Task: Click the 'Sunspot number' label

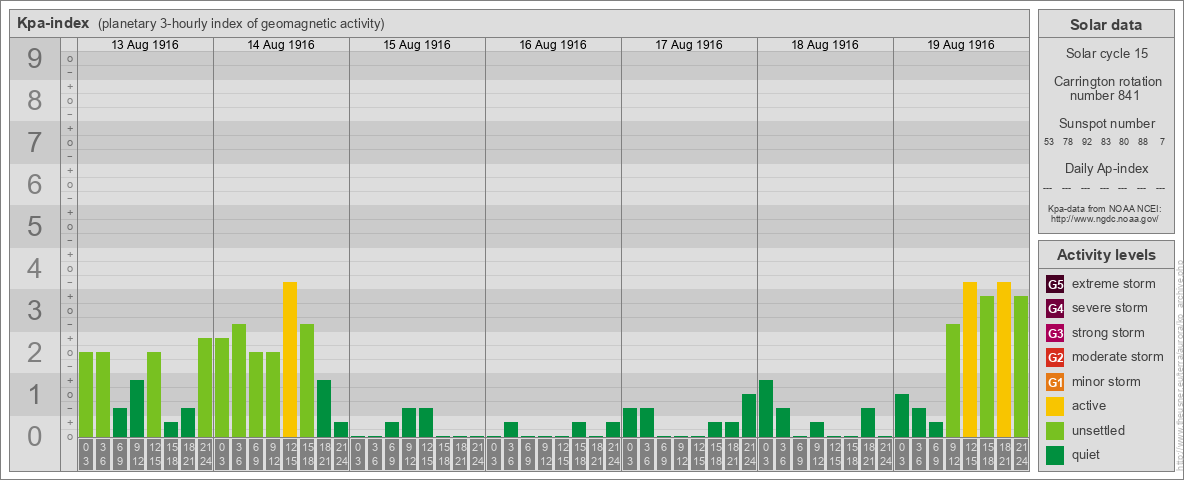Action: [1105, 124]
